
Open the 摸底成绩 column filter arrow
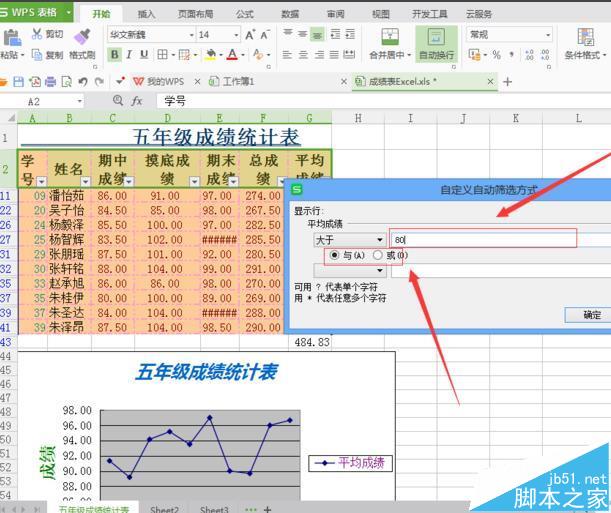tap(194, 181)
